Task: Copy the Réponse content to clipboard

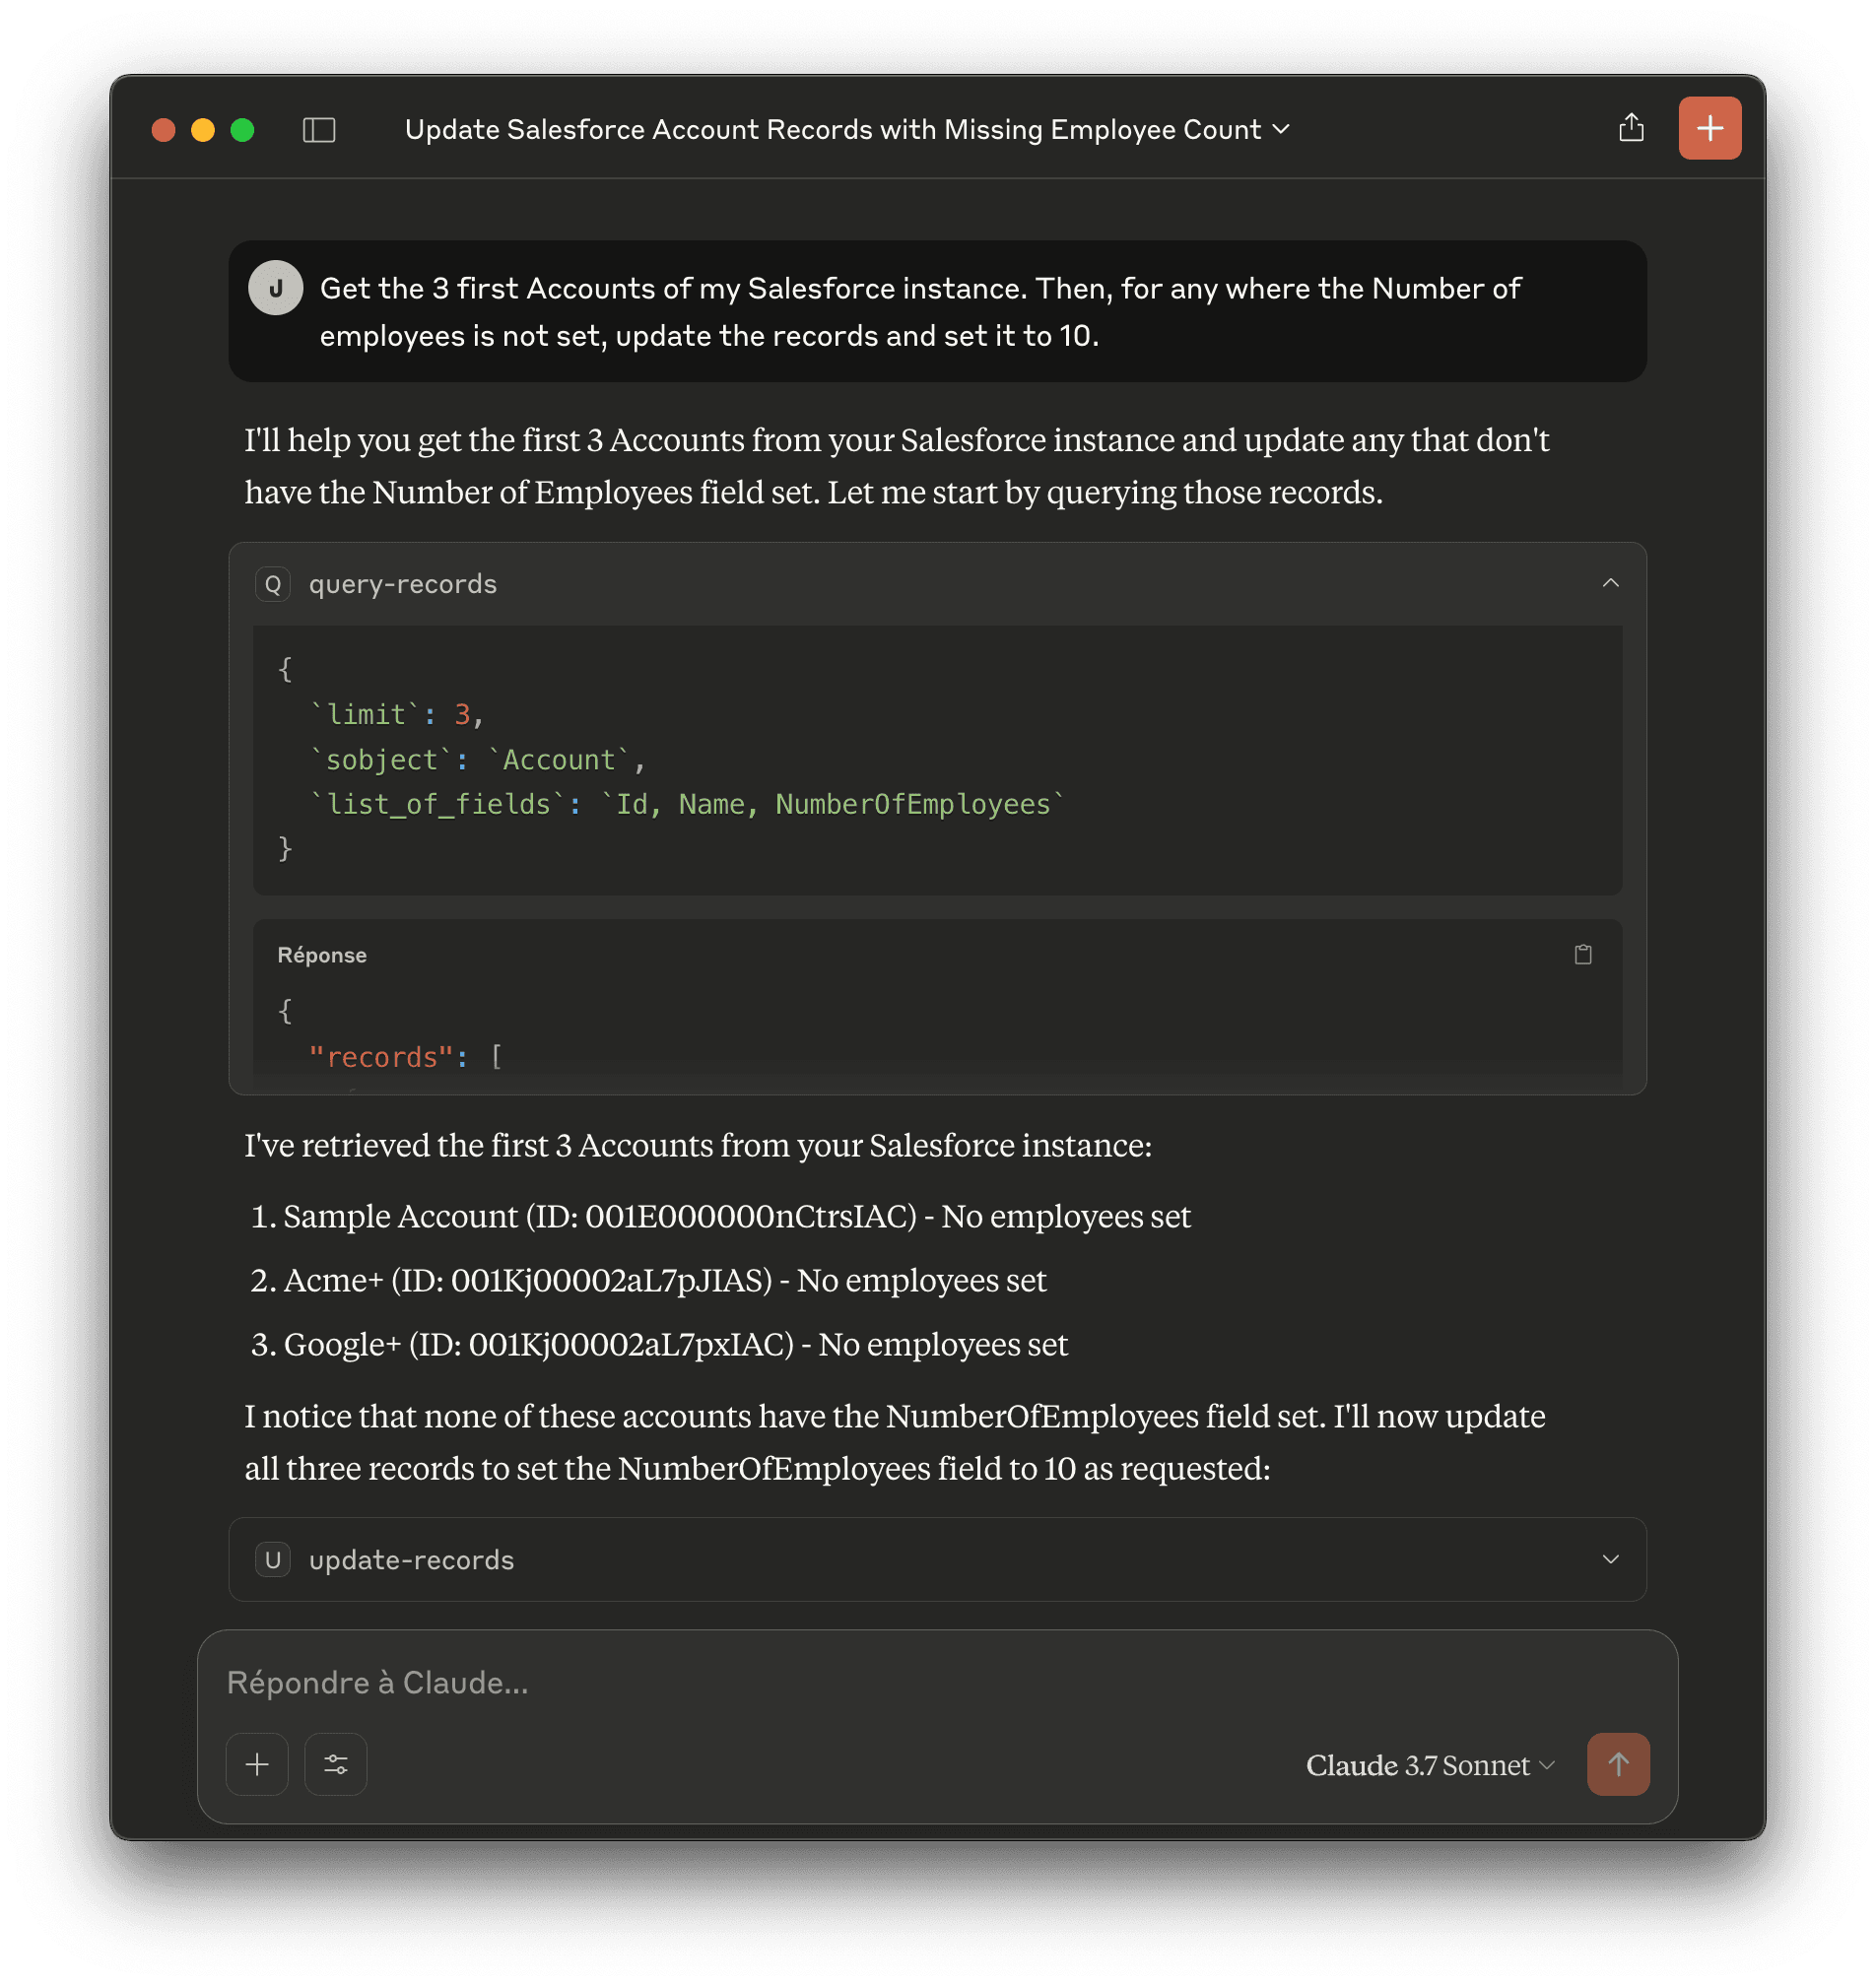Action: point(1583,954)
